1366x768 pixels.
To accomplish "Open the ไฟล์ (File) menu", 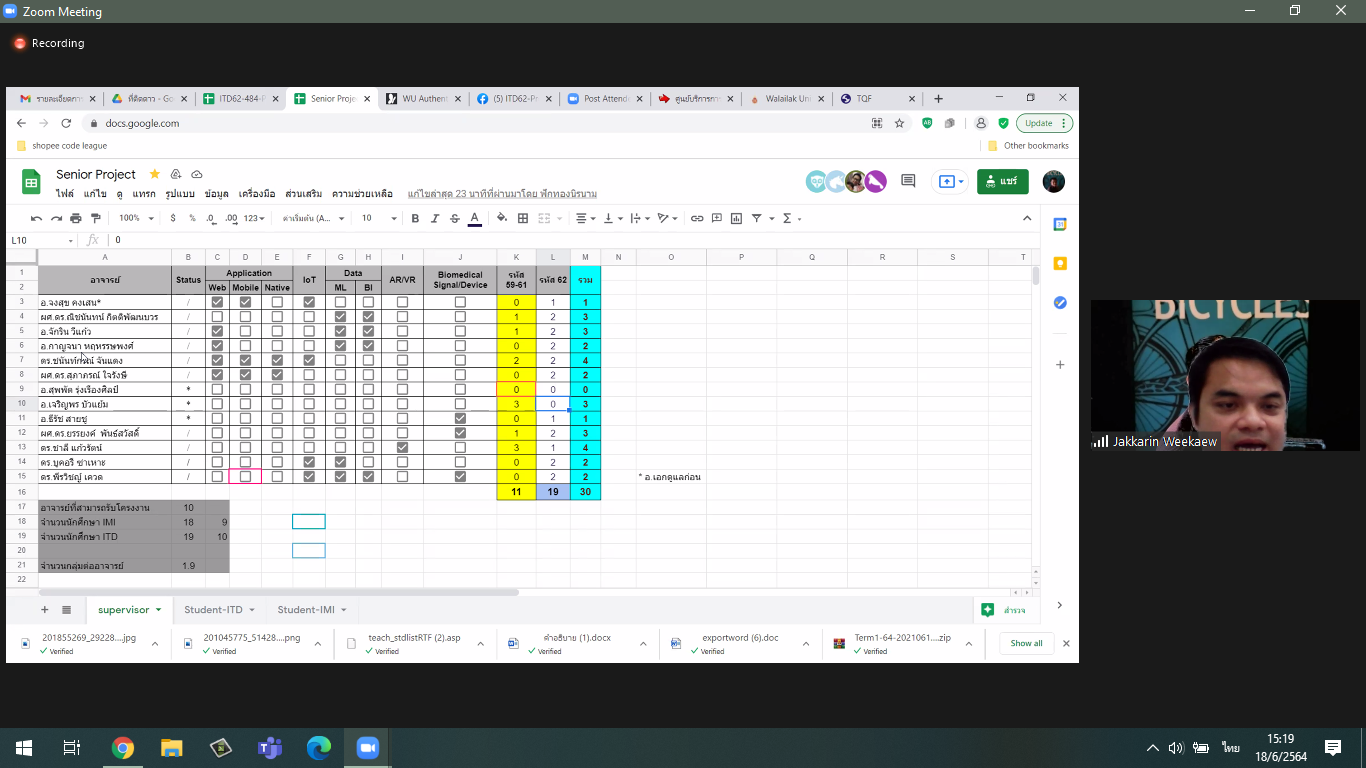I will (65, 194).
